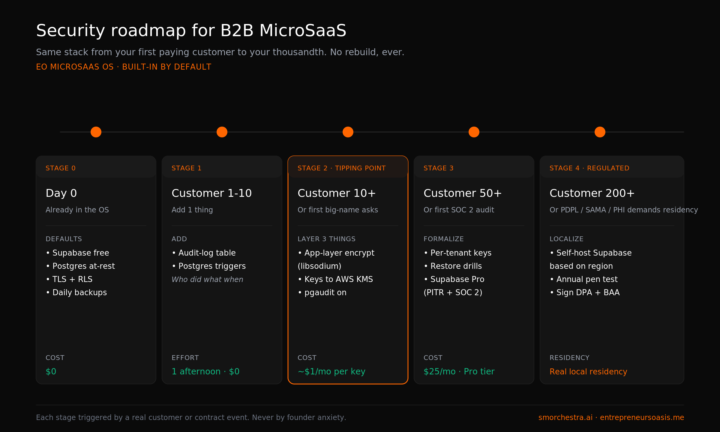
Task: Click the ~$1/mo per key cost
Action: (x=332, y=371)
